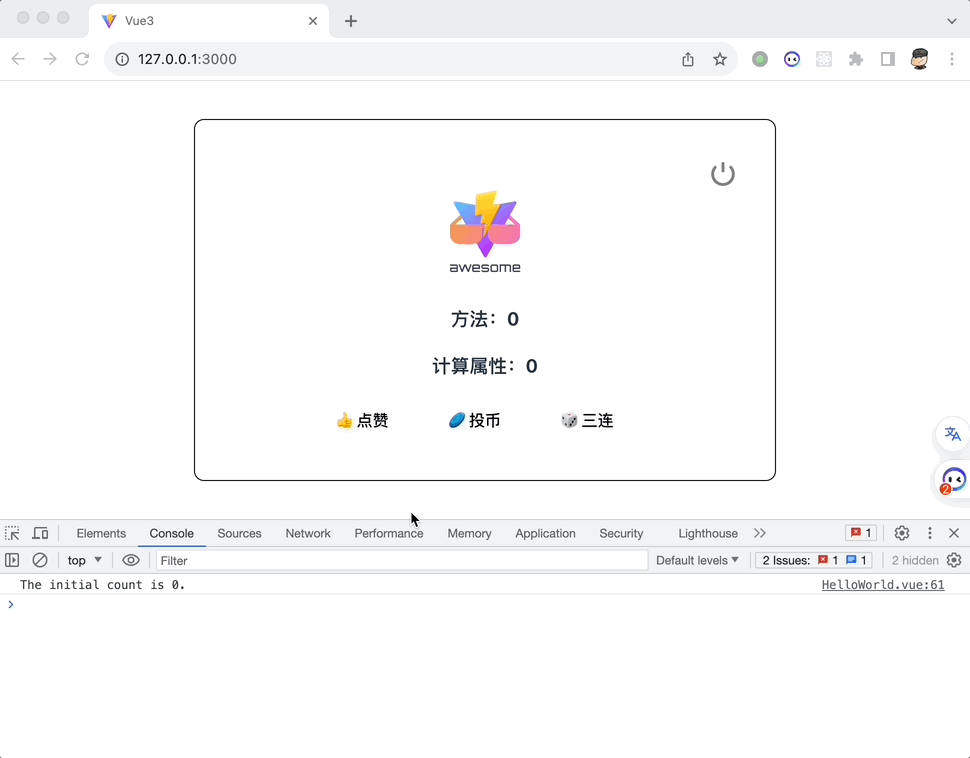Show the console sidebar

coord(12,561)
